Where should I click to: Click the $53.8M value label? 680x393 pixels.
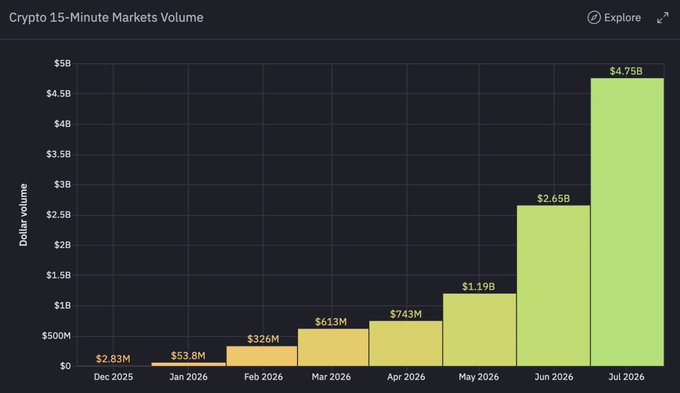click(x=188, y=356)
